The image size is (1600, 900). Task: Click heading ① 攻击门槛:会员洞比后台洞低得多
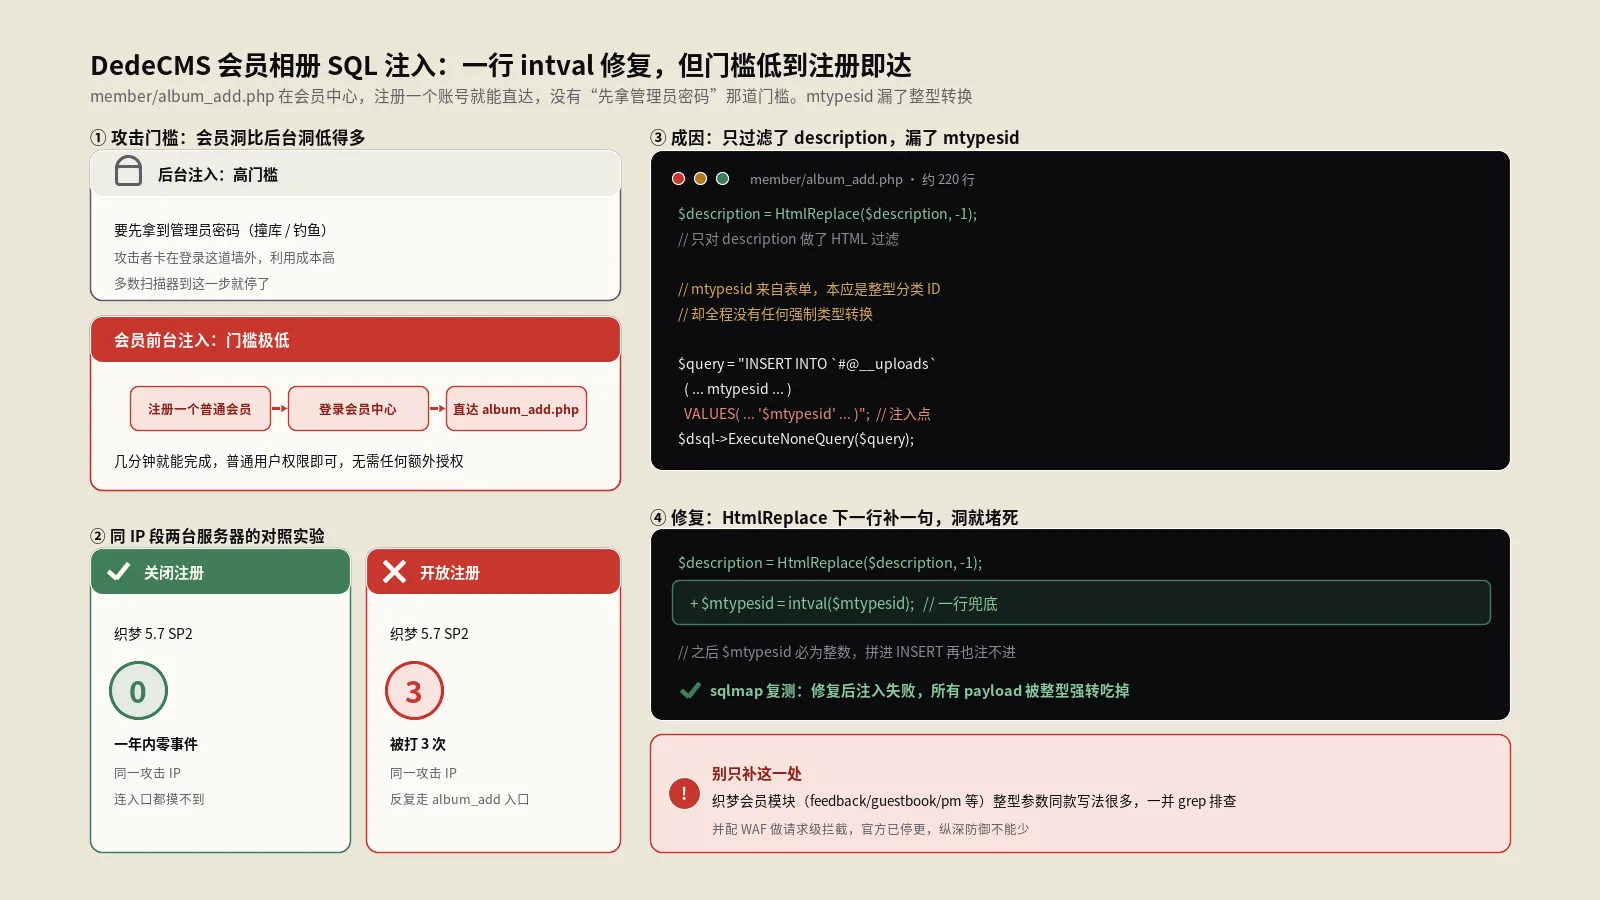point(228,138)
